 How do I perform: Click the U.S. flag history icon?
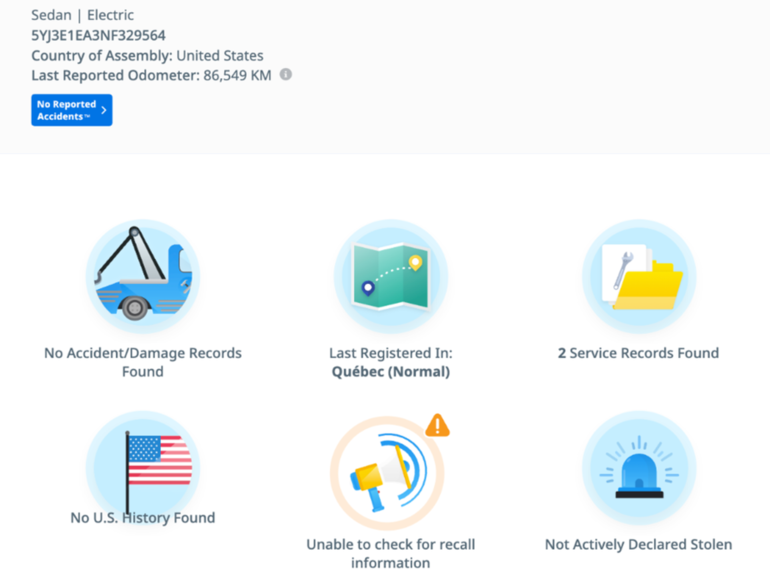point(142,467)
